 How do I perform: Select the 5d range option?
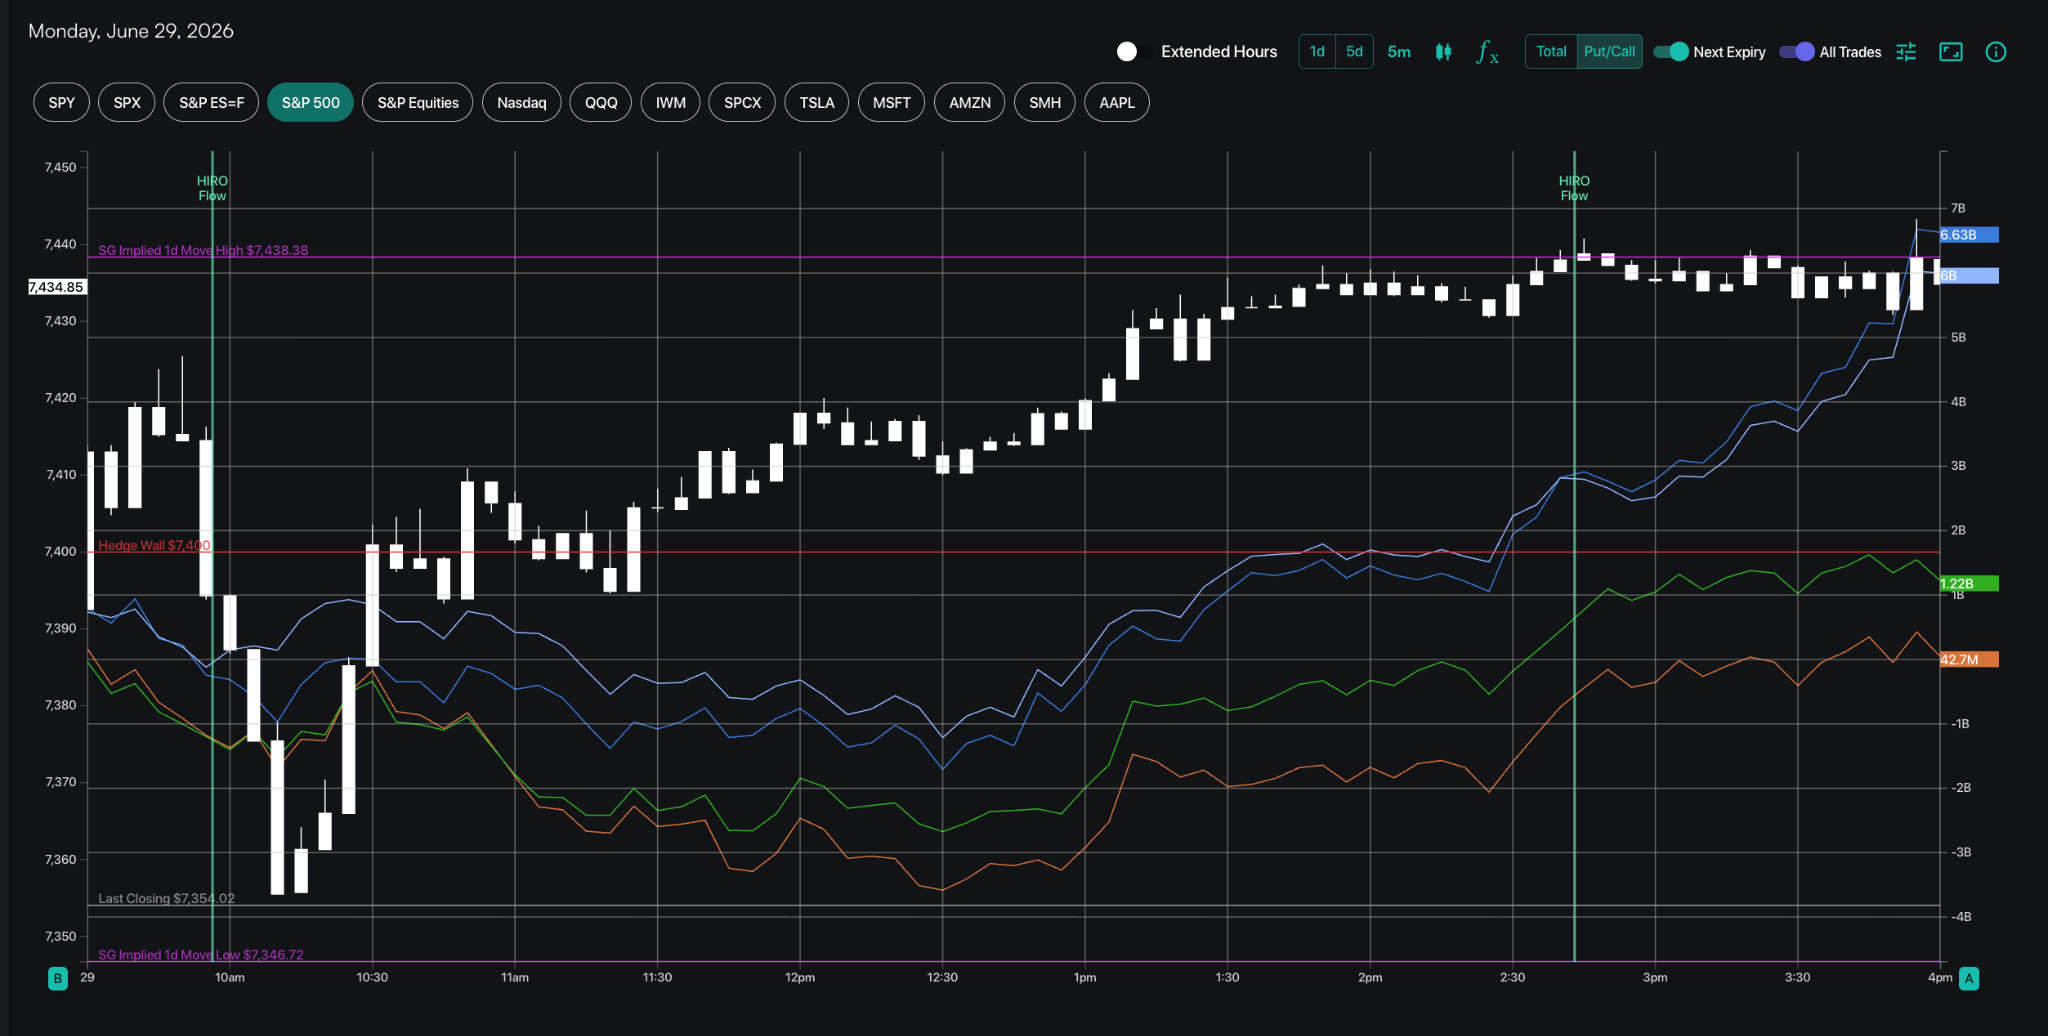(x=1354, y=52)
